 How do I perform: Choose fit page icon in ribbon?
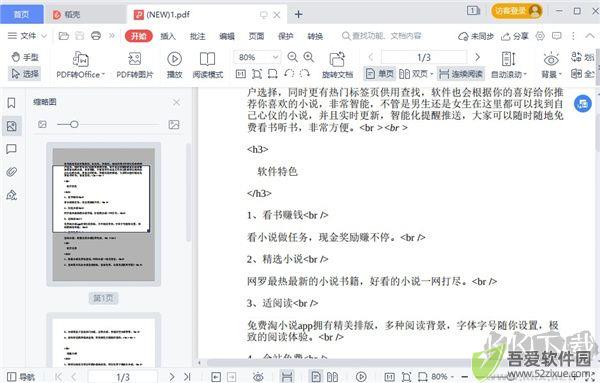pos(257,73)
